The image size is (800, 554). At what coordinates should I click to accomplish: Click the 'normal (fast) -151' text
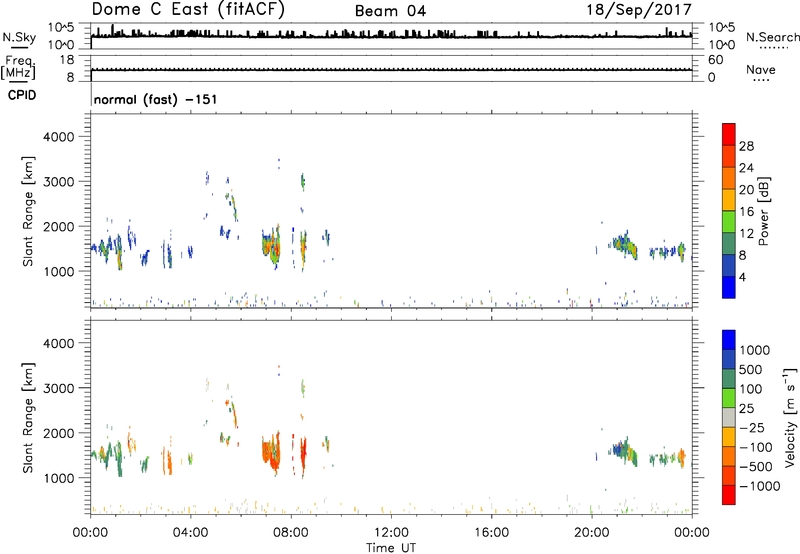[x=156, y=99]
